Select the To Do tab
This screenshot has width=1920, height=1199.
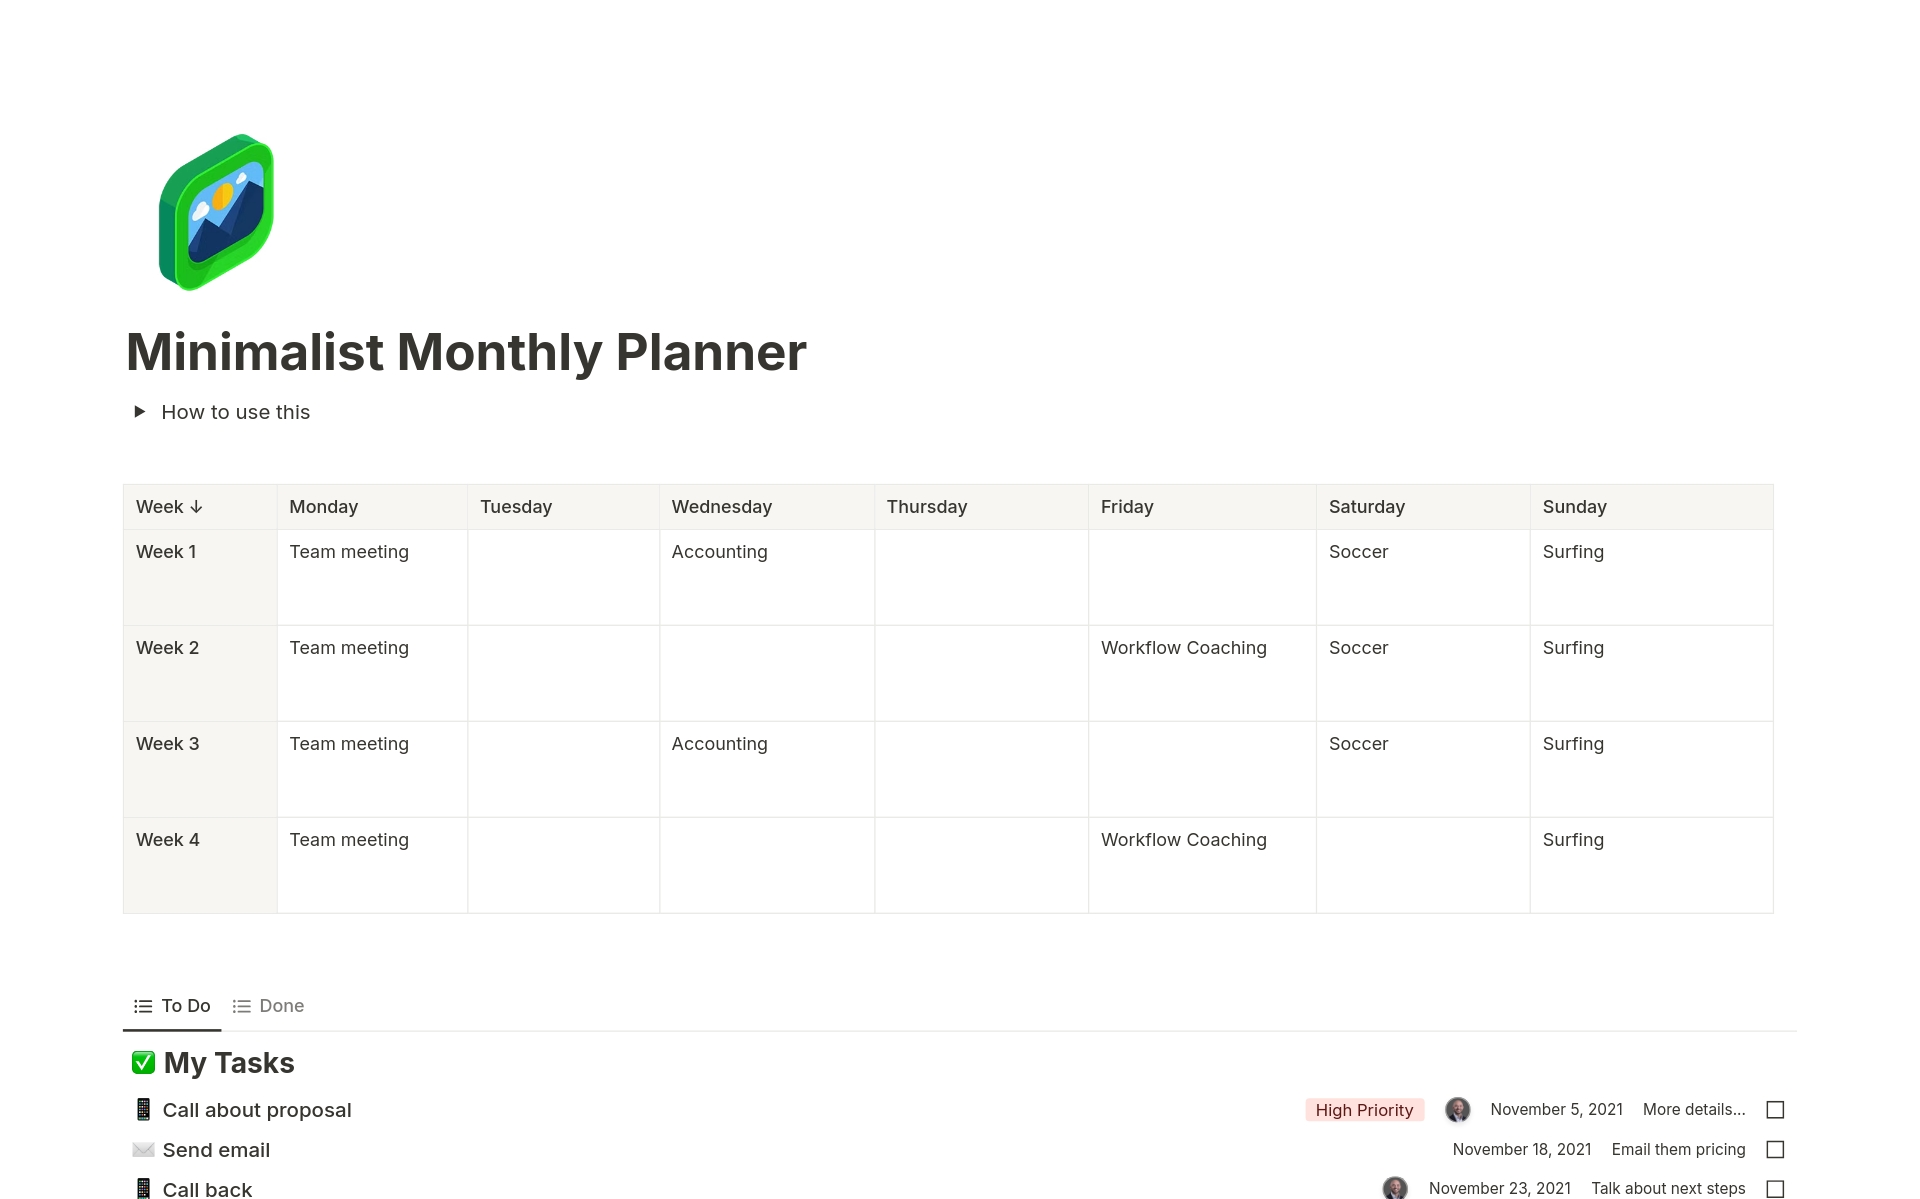pos(172,1006)
